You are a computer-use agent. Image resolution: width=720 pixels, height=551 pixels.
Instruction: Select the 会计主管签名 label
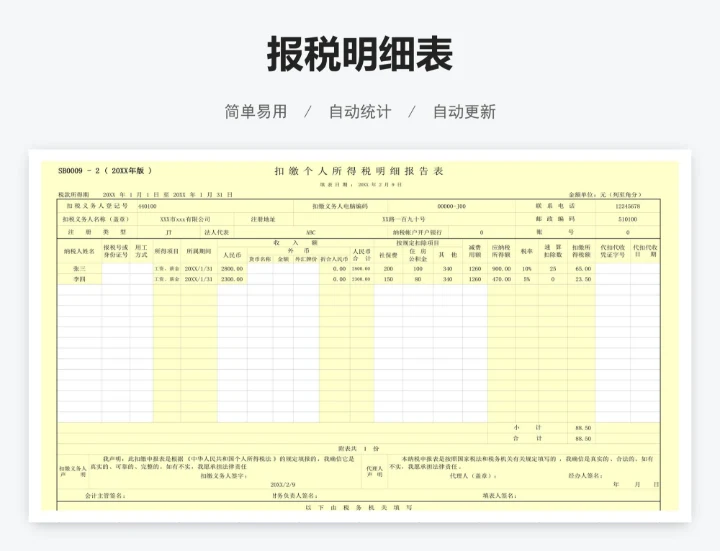coord(106,496)
